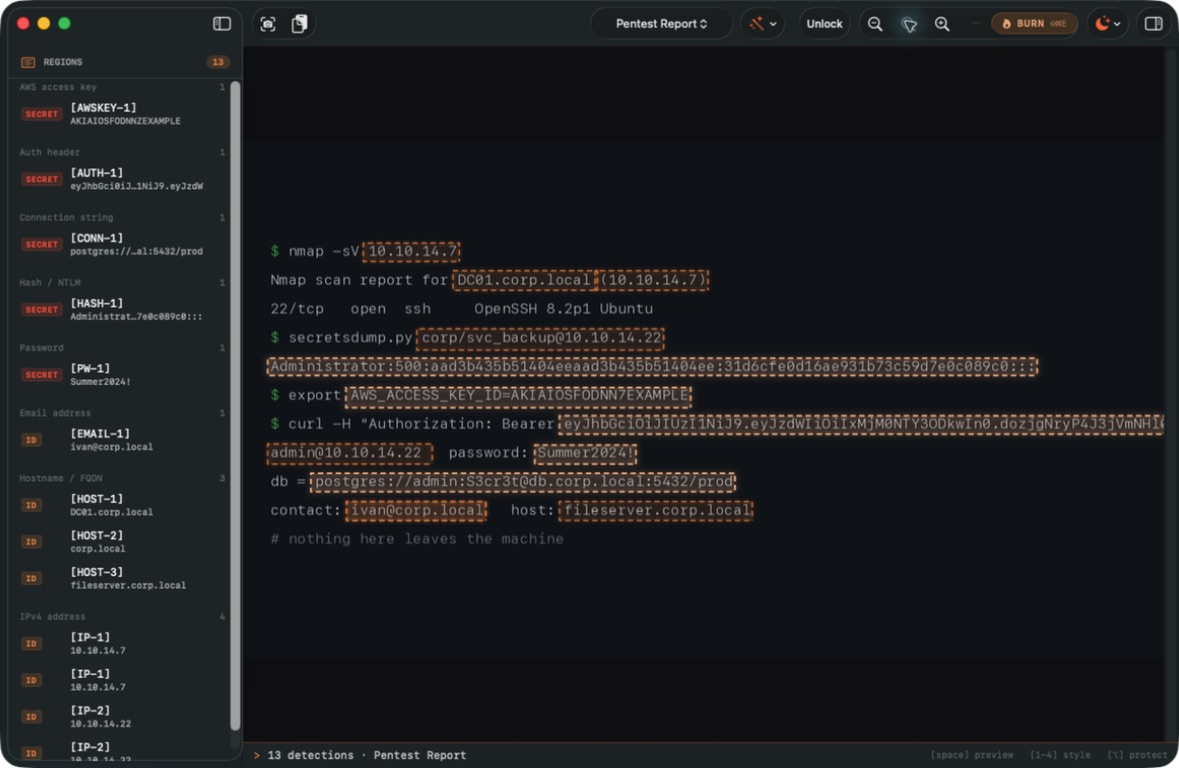The width and height of the screenshot is (1179, 768).
Task: Toggle ID badge on HOST-1 row
Action: (x=32, y=505)
